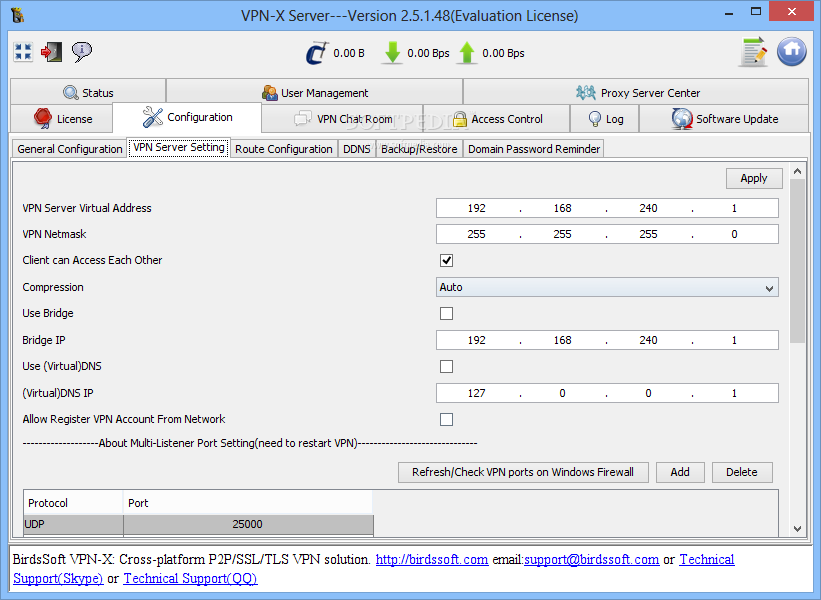Open the Access Control tab

pyautogui.click(x=497, y=119)
